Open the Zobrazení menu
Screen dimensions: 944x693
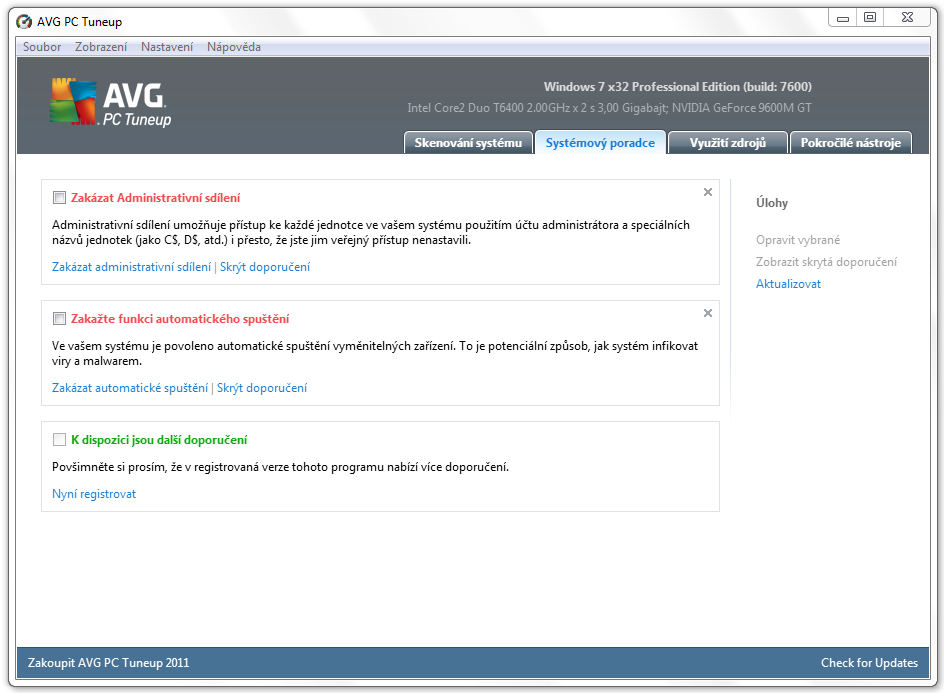click(x=101, y=47)
